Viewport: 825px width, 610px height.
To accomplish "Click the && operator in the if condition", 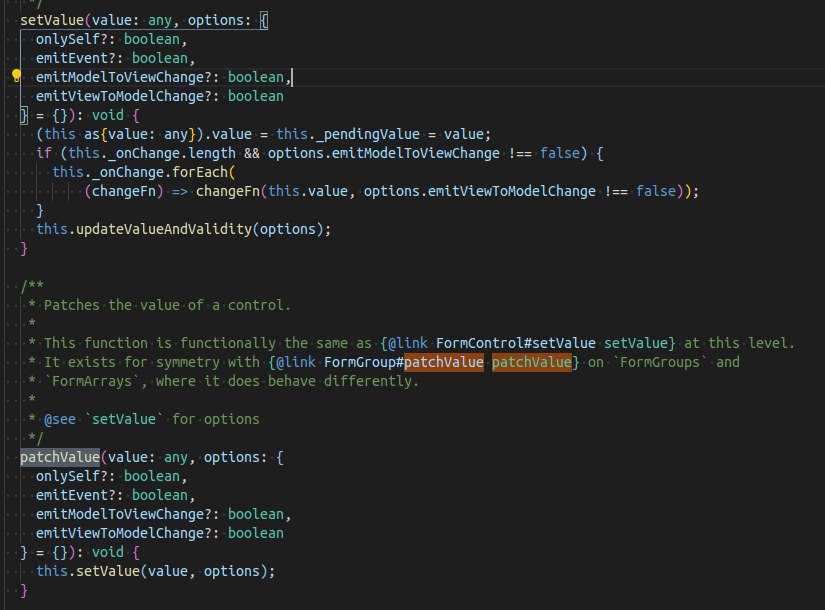I will tap(252, 153).
